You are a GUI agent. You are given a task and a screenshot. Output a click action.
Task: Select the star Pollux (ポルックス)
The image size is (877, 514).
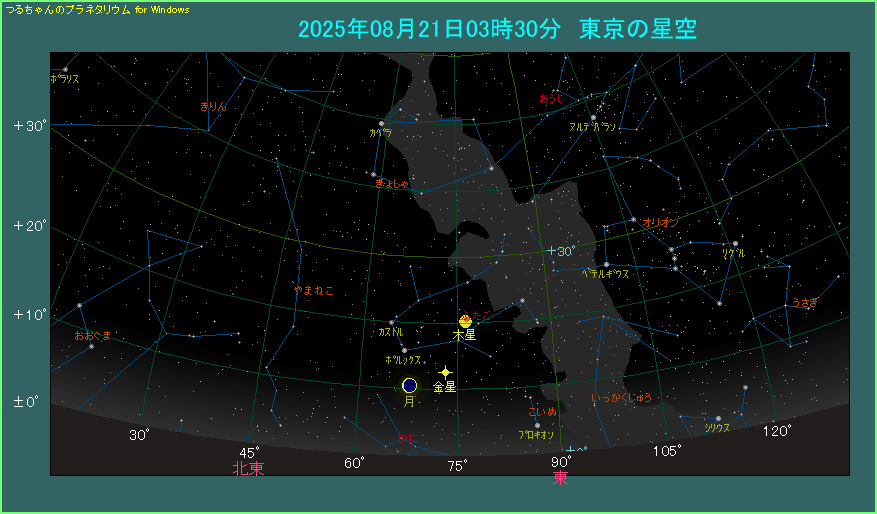[404, 349]
